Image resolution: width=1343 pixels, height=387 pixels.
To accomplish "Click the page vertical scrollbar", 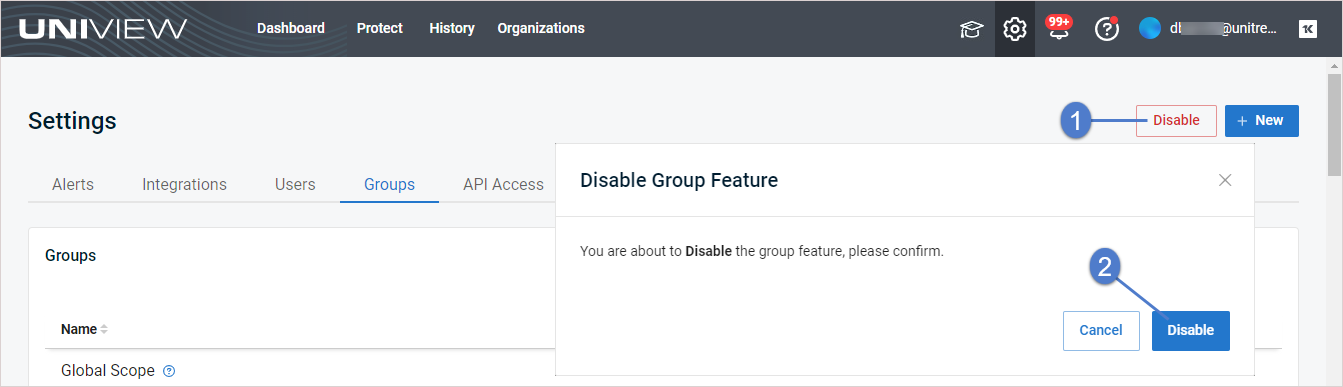I will click(1334, 125).
